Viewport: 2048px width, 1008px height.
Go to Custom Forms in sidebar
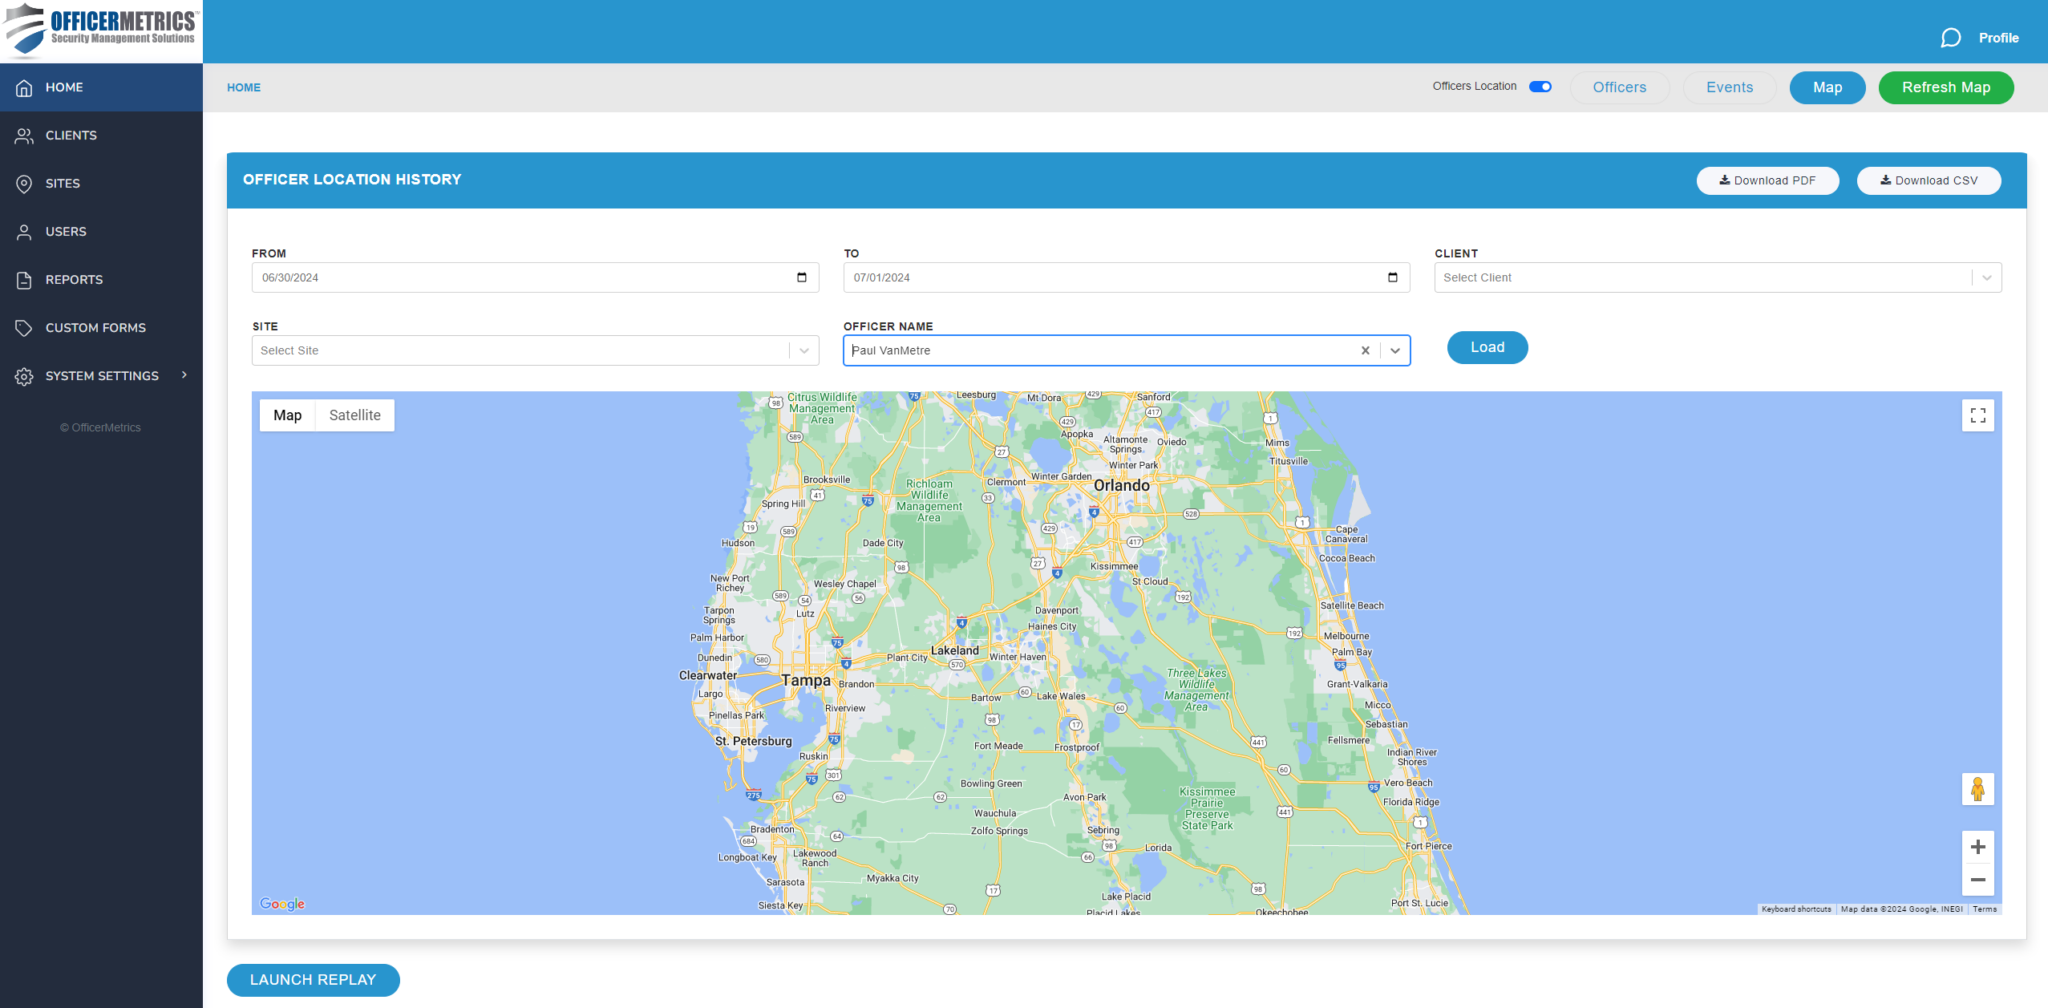[95, 328]
